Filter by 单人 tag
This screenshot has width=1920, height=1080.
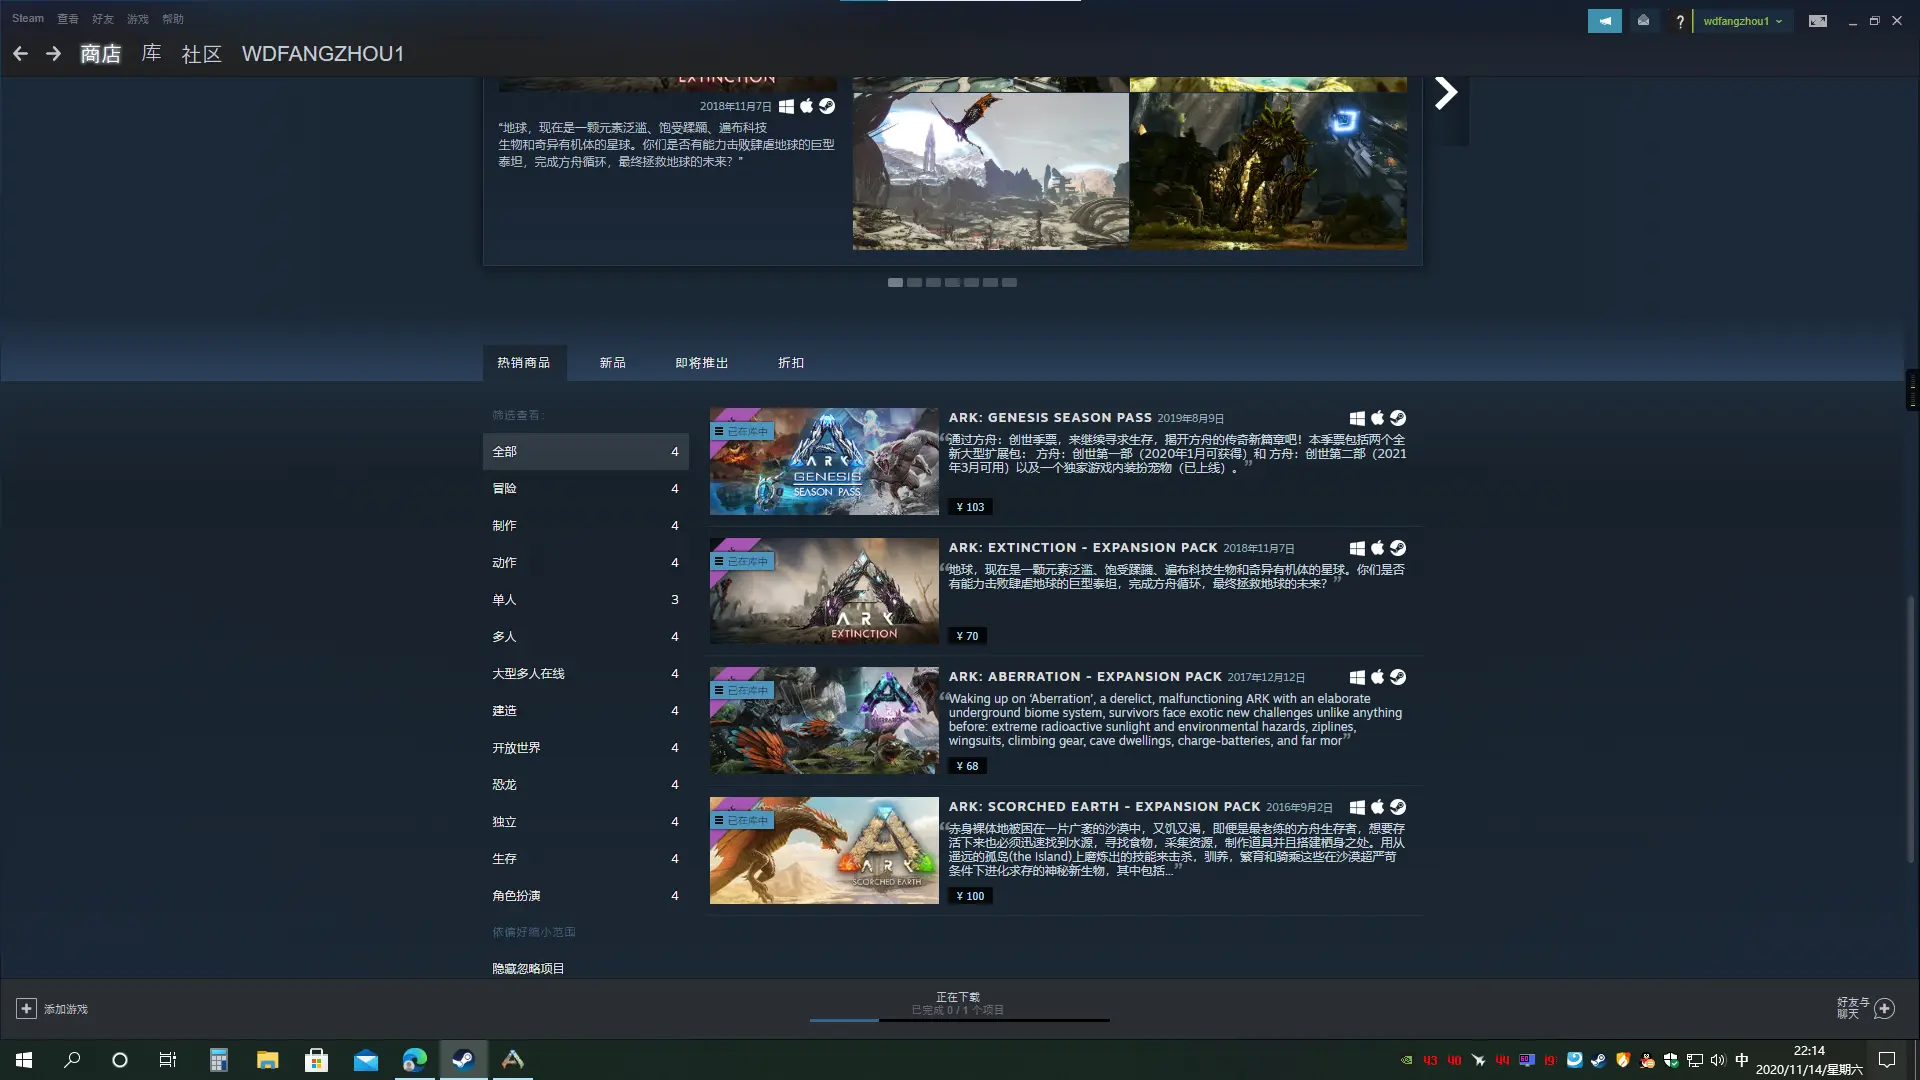pos(586,600)
